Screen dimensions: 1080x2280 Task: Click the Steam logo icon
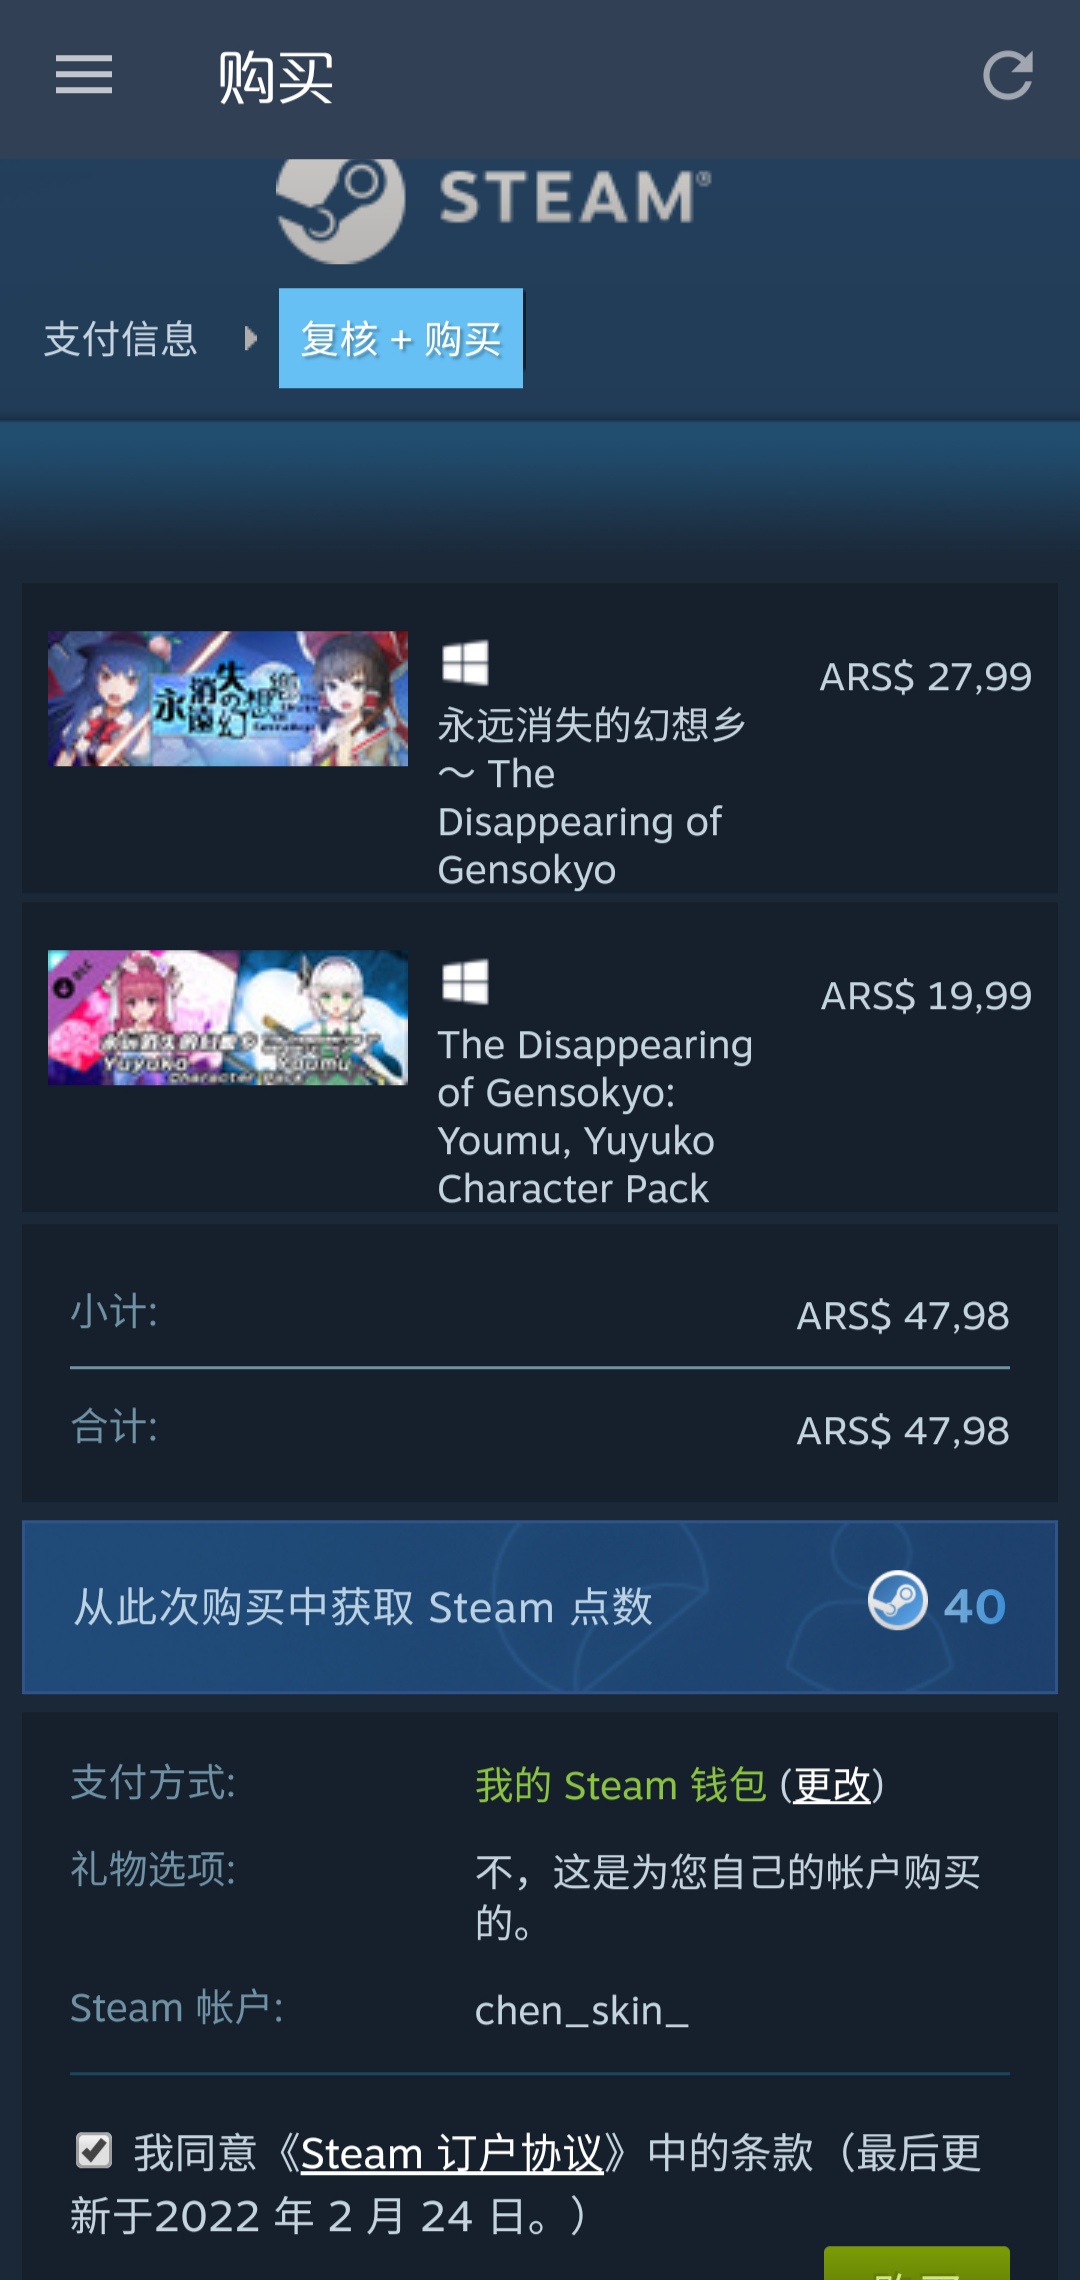[x=340, y=208]
